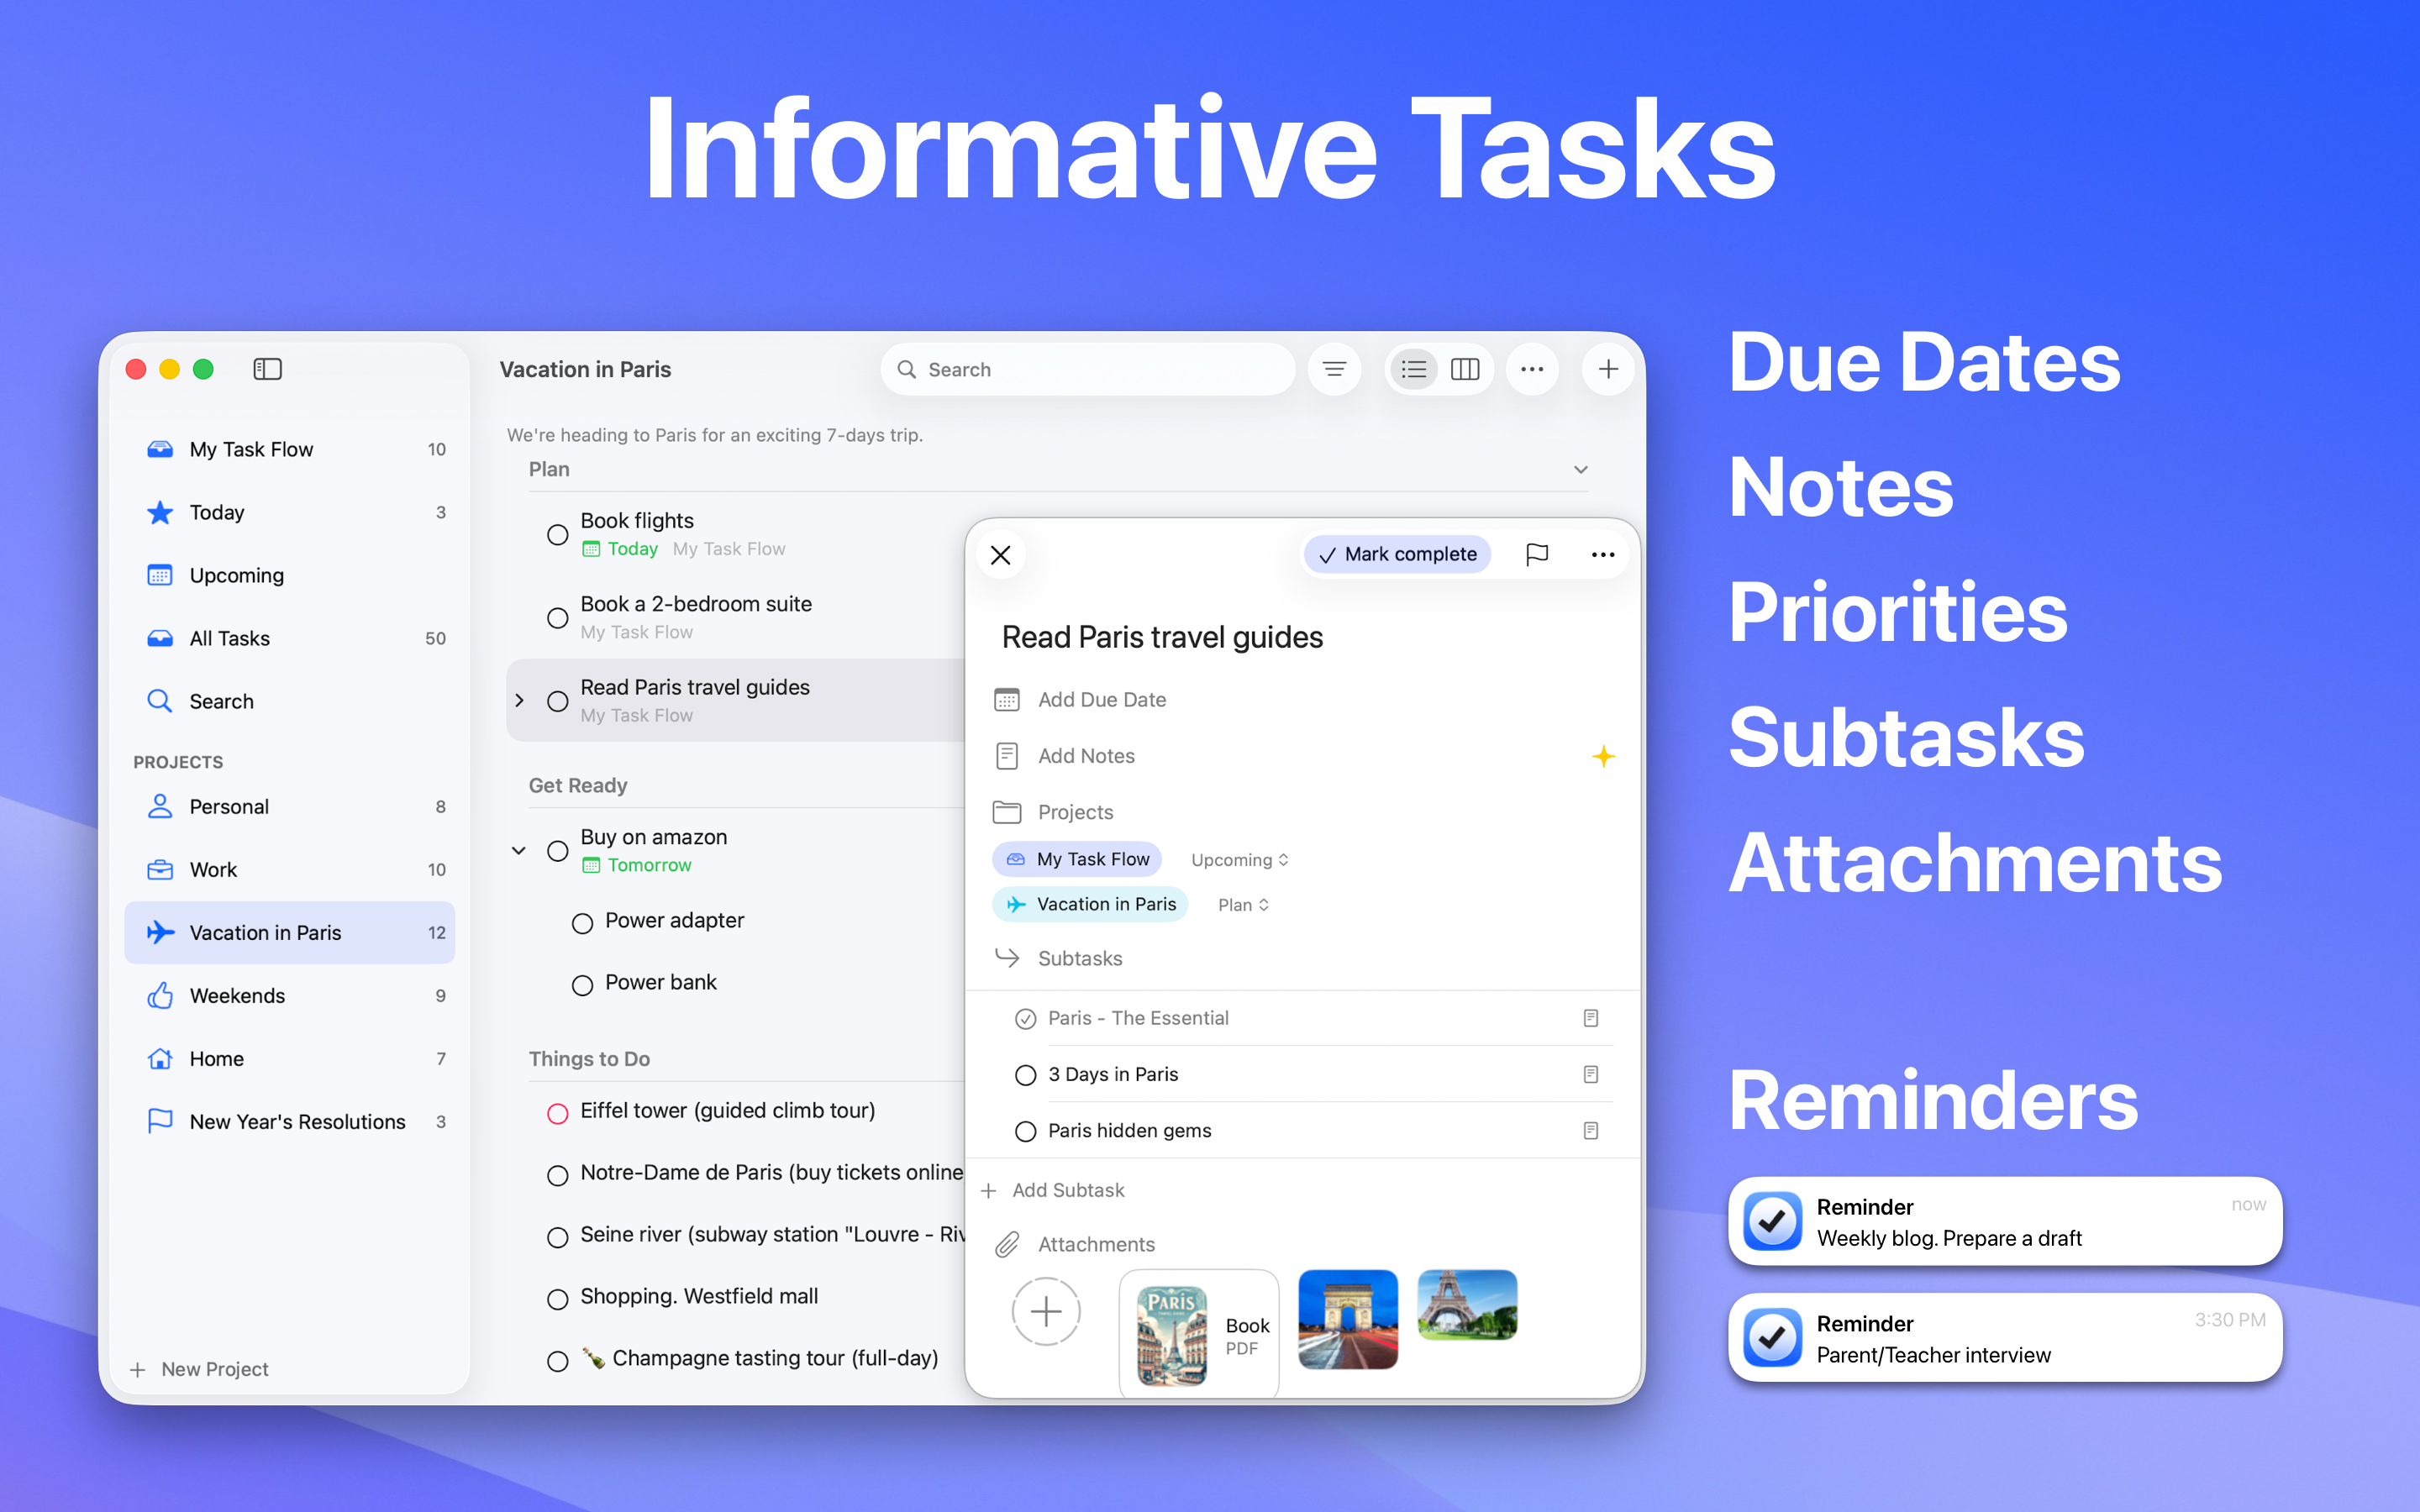
Task: Collapse Buy on amazon subtasks
Action: [x=519, y=851]
